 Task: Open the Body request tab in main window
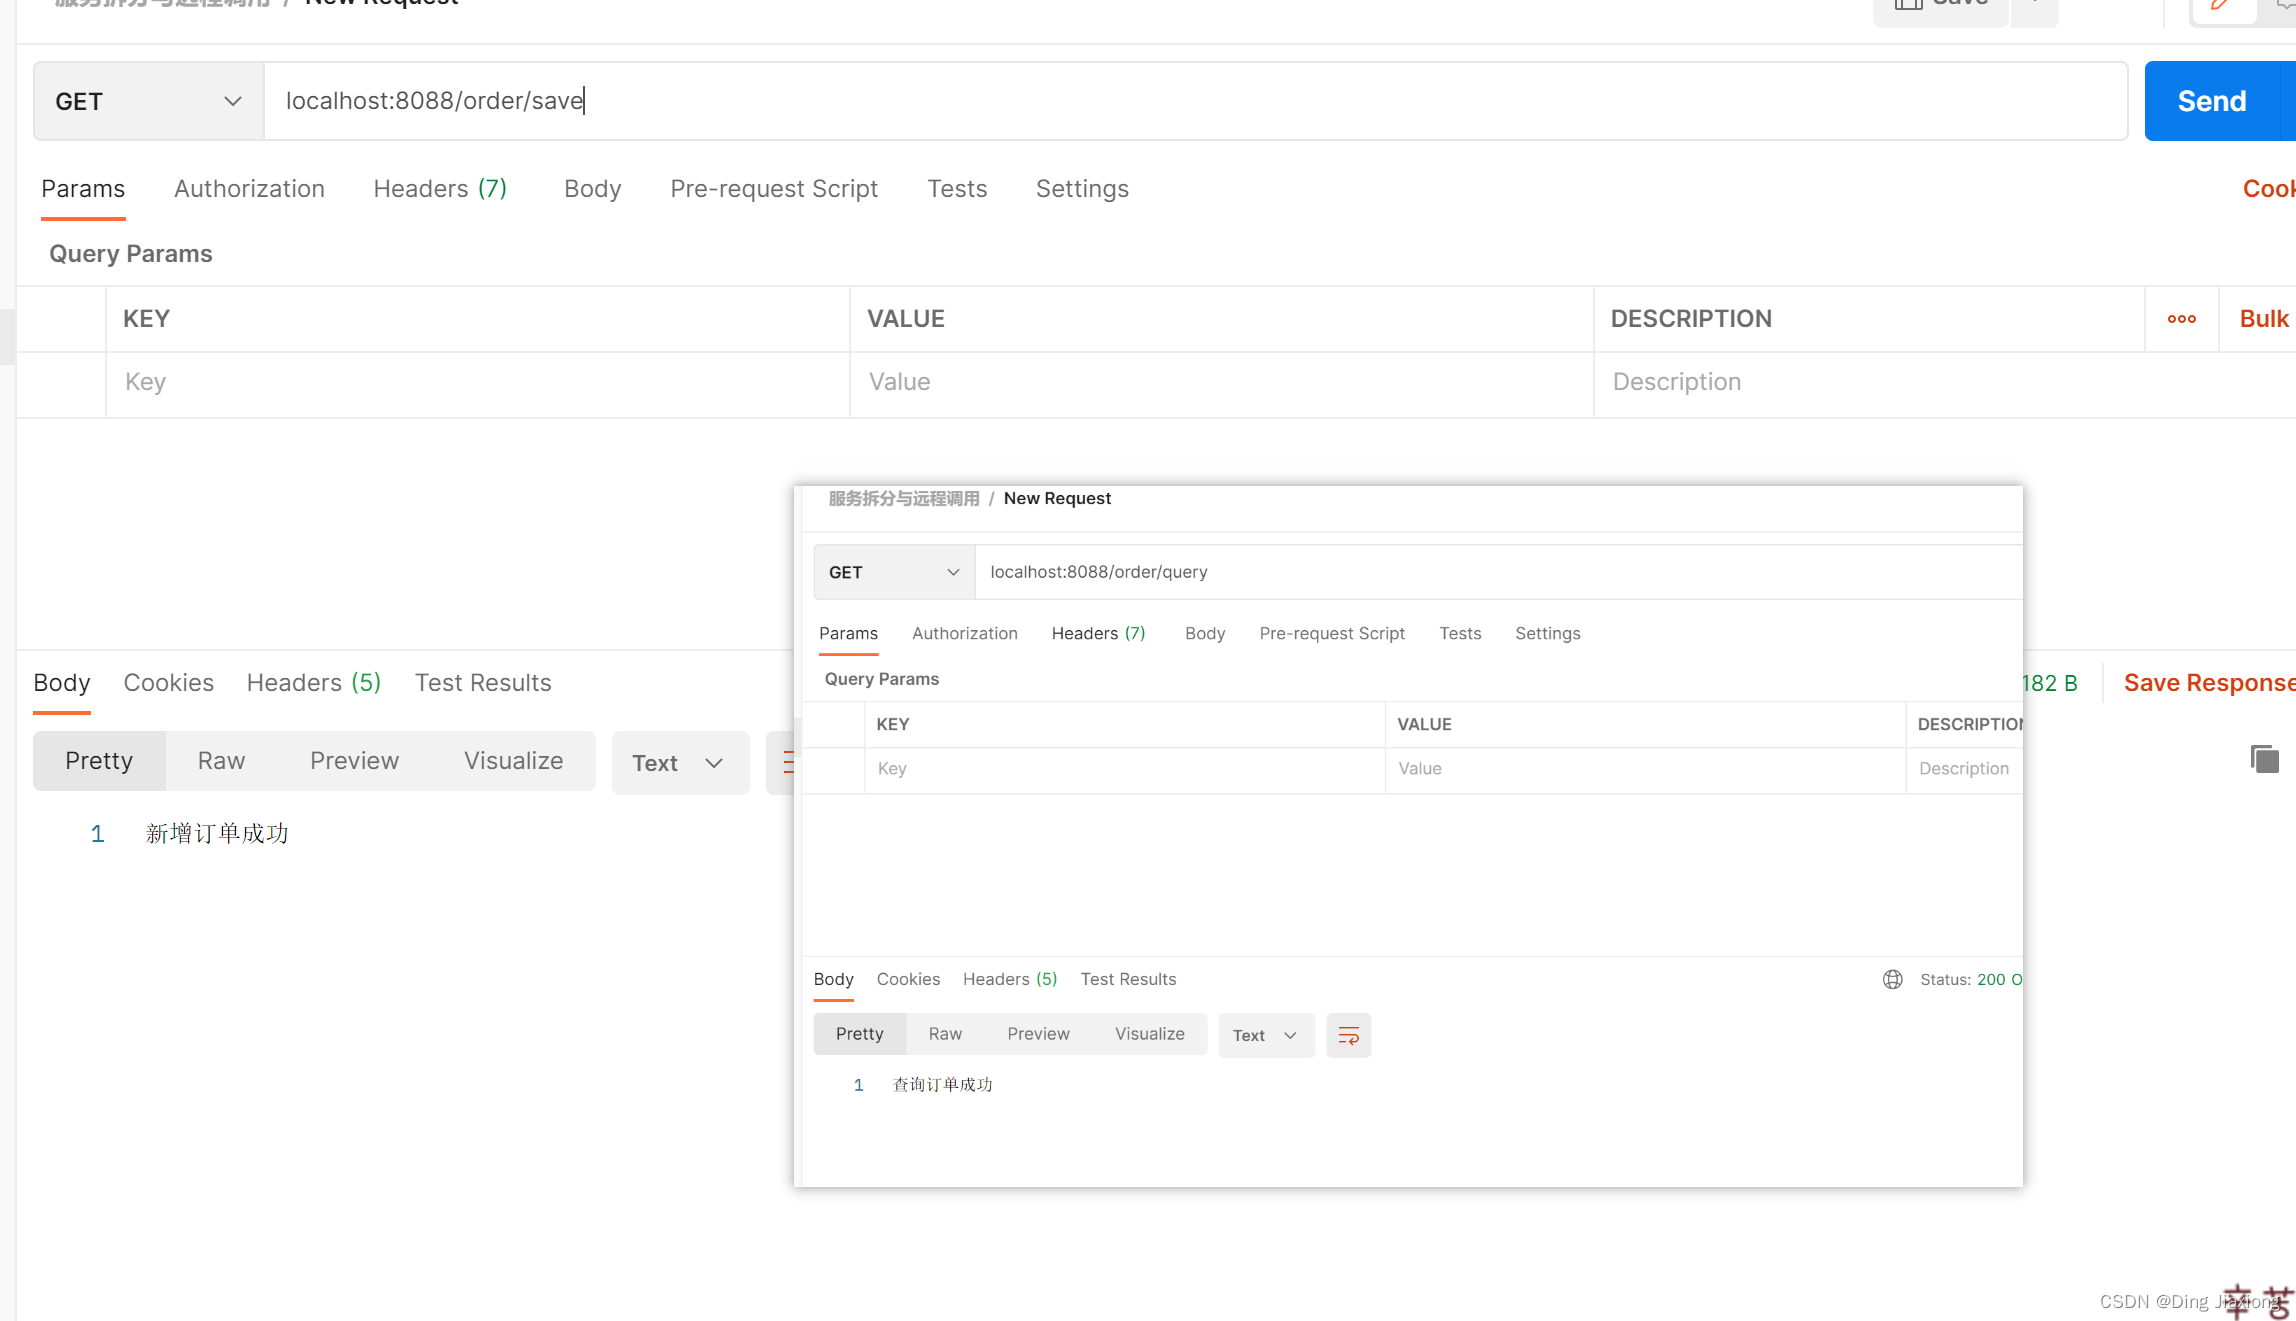[592, 189]
